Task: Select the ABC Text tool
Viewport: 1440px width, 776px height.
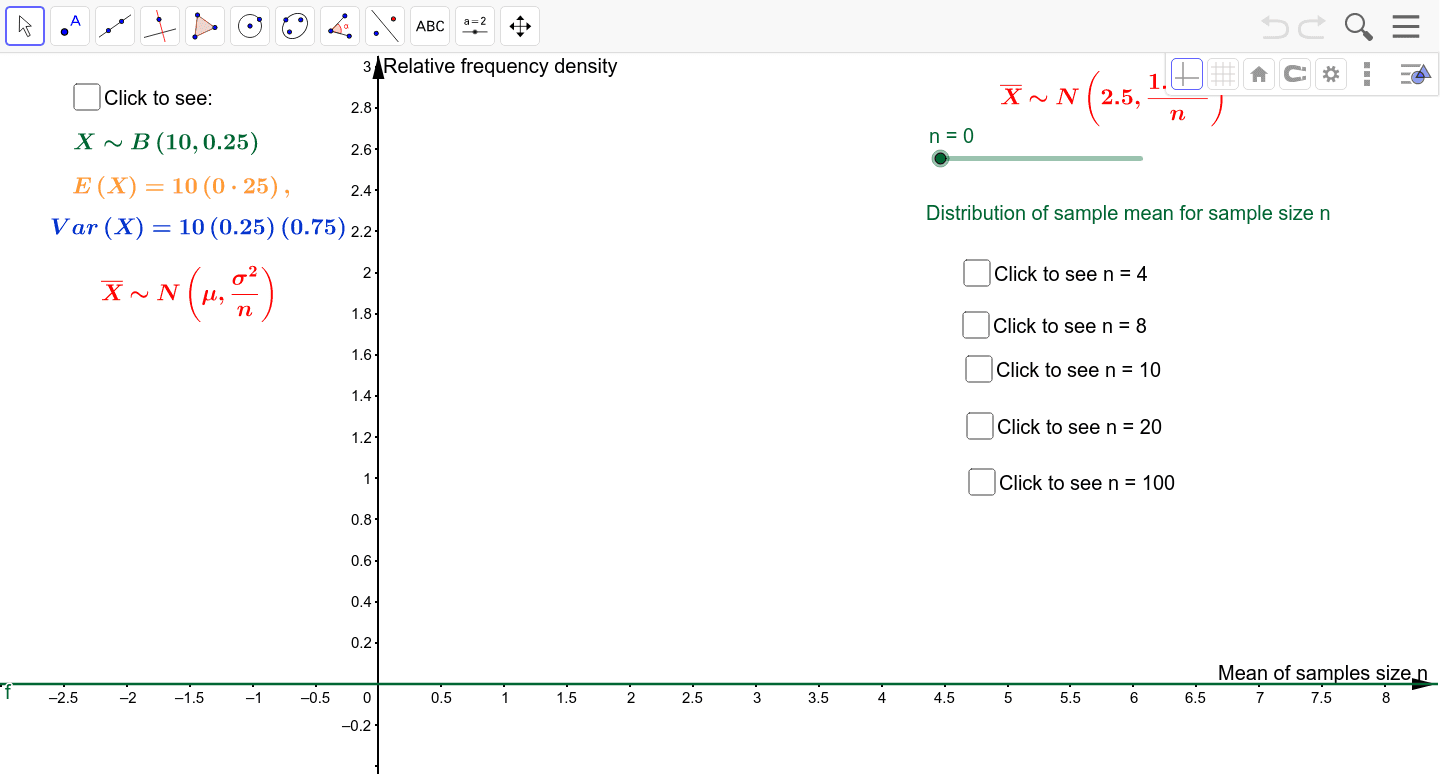Action: pyautogui.click(x=430, y=26)
